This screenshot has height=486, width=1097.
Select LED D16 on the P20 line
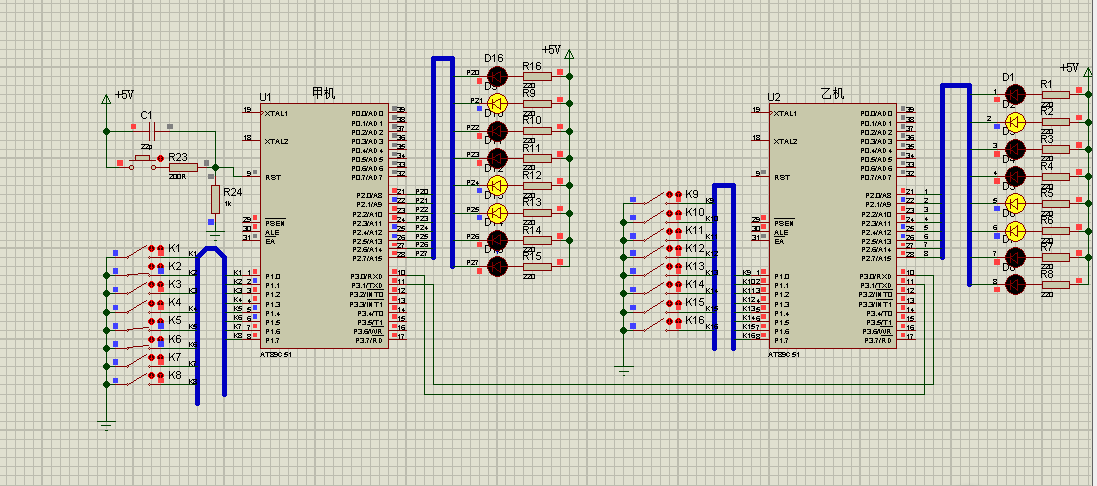(x=497, y=76)
